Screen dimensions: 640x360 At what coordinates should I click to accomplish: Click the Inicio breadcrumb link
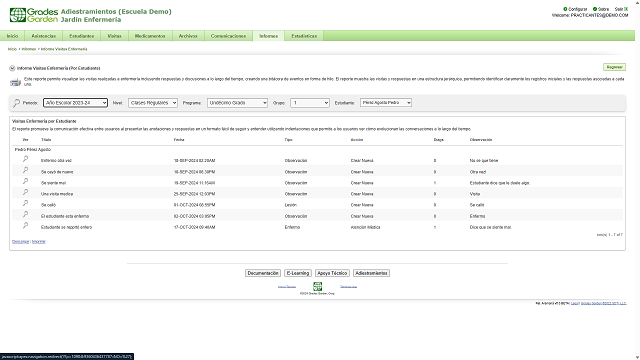tap(12, 49)
